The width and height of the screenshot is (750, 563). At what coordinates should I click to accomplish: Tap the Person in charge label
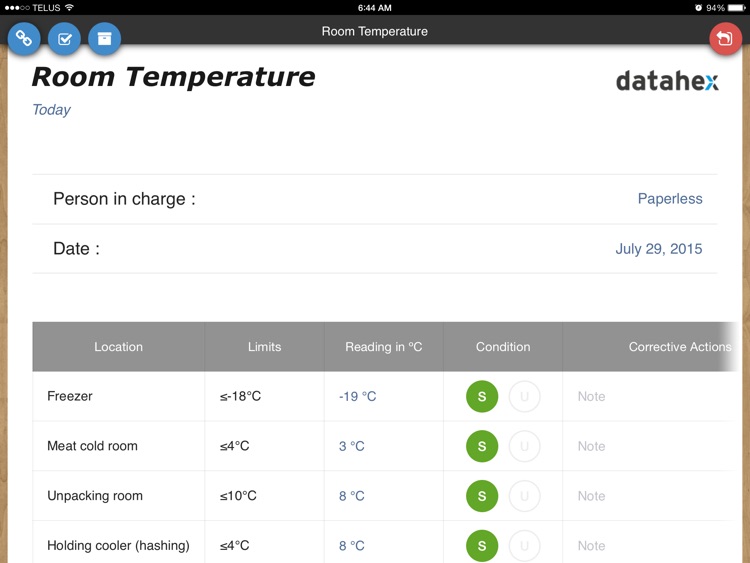click(x=124, y=199)
